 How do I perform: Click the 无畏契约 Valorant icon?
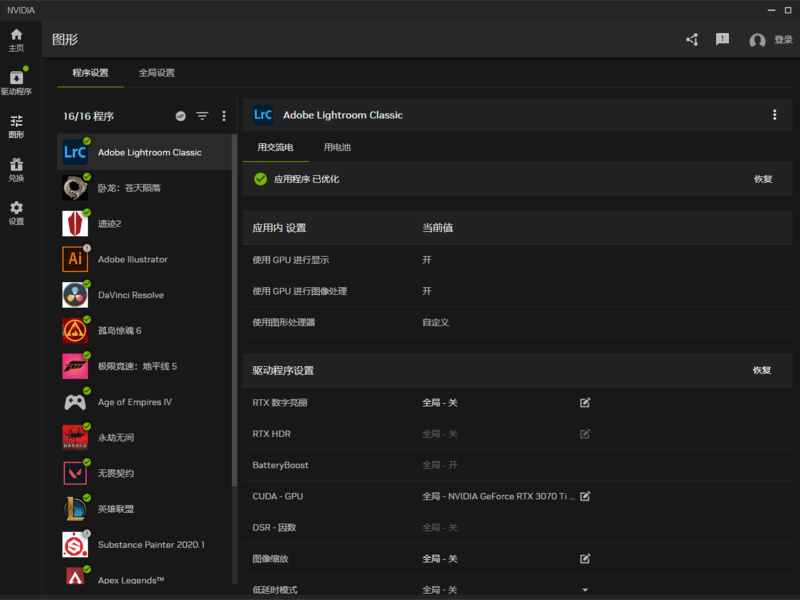tap(75, 473)
